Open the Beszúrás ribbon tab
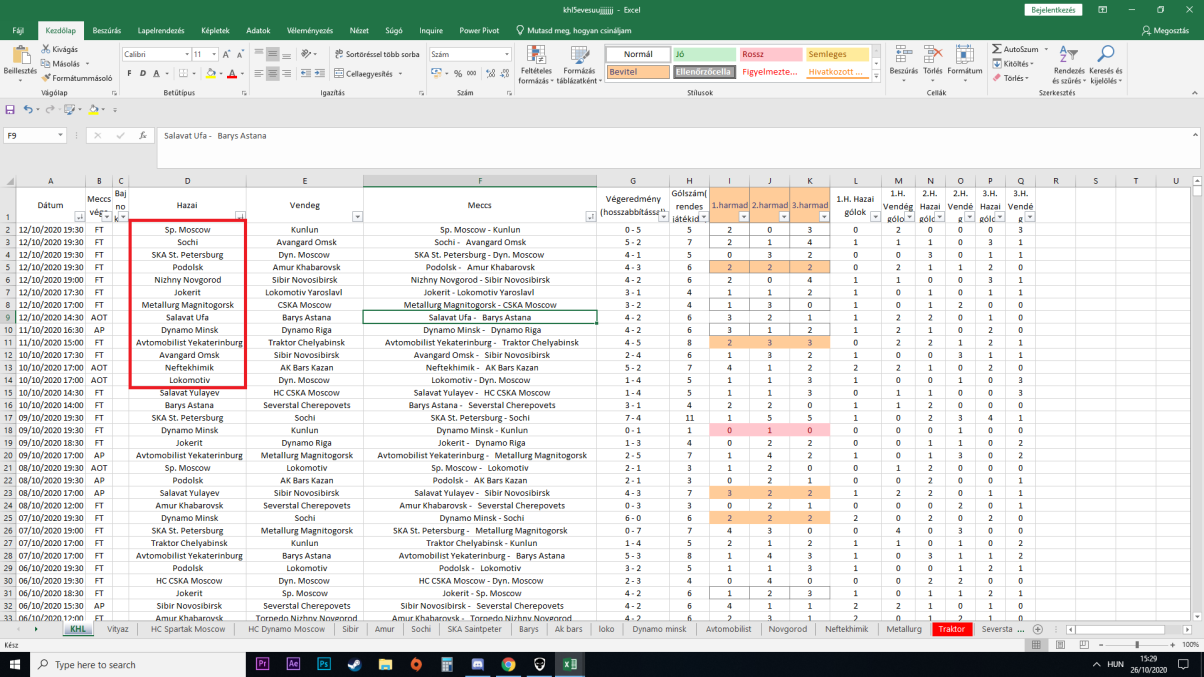 [107, 31]
